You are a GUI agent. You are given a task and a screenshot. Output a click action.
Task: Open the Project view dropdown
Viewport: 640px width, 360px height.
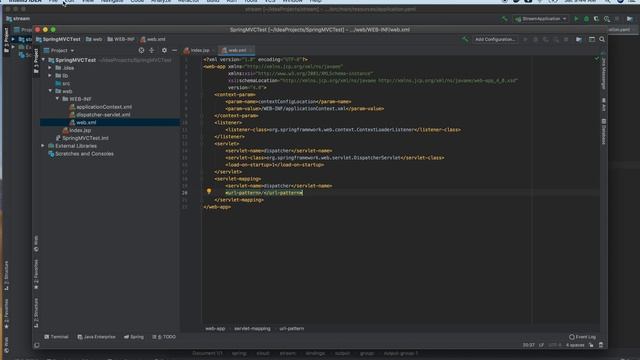click(59, 51)
